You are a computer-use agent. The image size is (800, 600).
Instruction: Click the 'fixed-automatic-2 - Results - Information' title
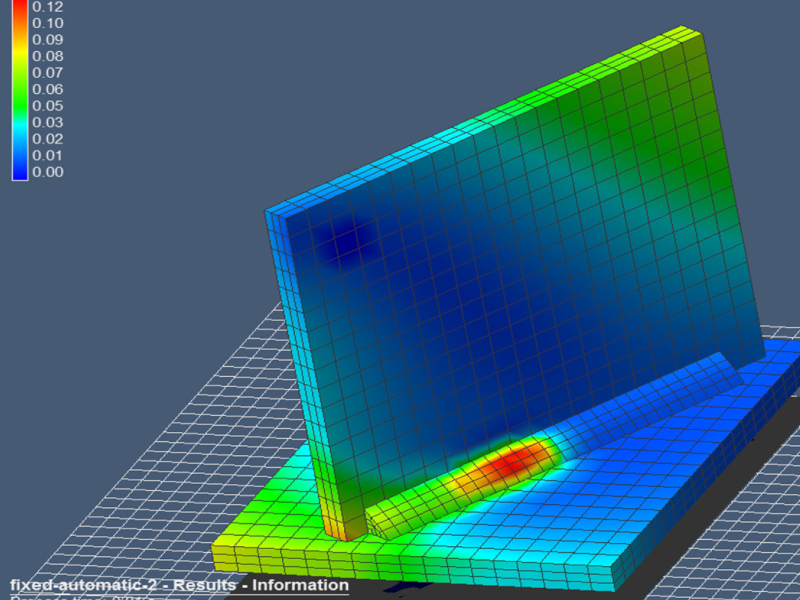(179, 585)
